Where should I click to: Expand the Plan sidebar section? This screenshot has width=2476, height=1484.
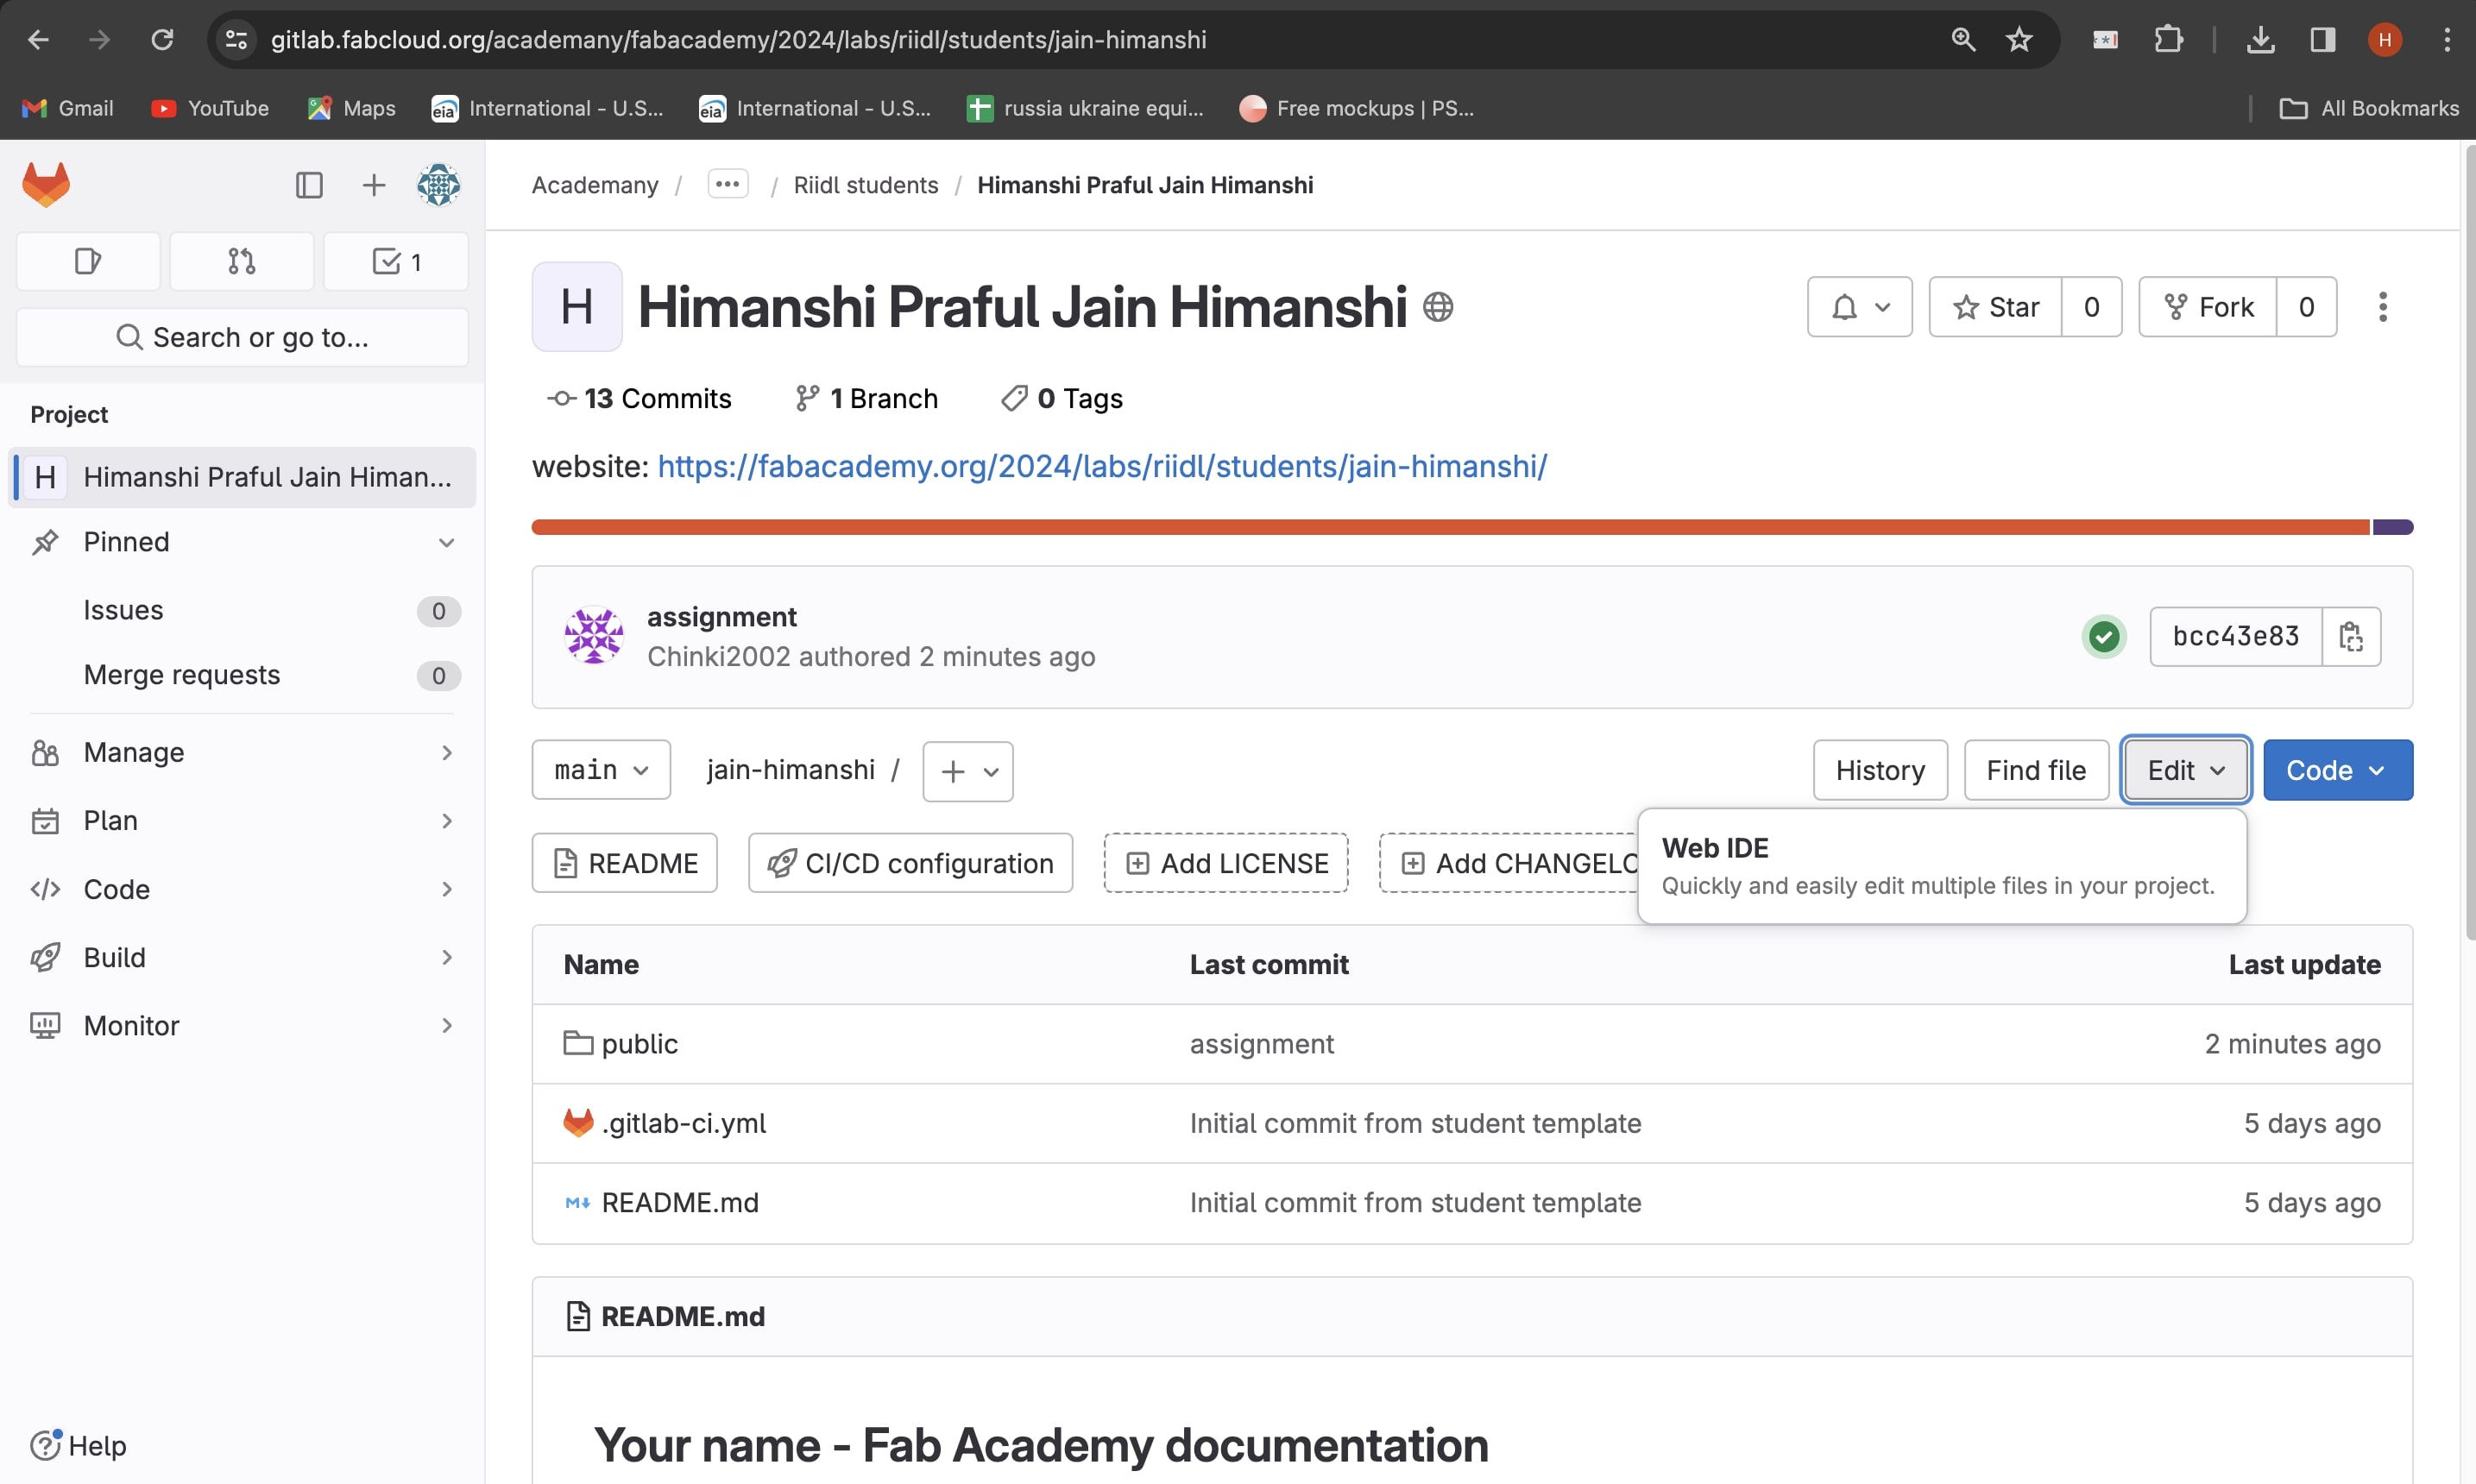tap(242, 821)
